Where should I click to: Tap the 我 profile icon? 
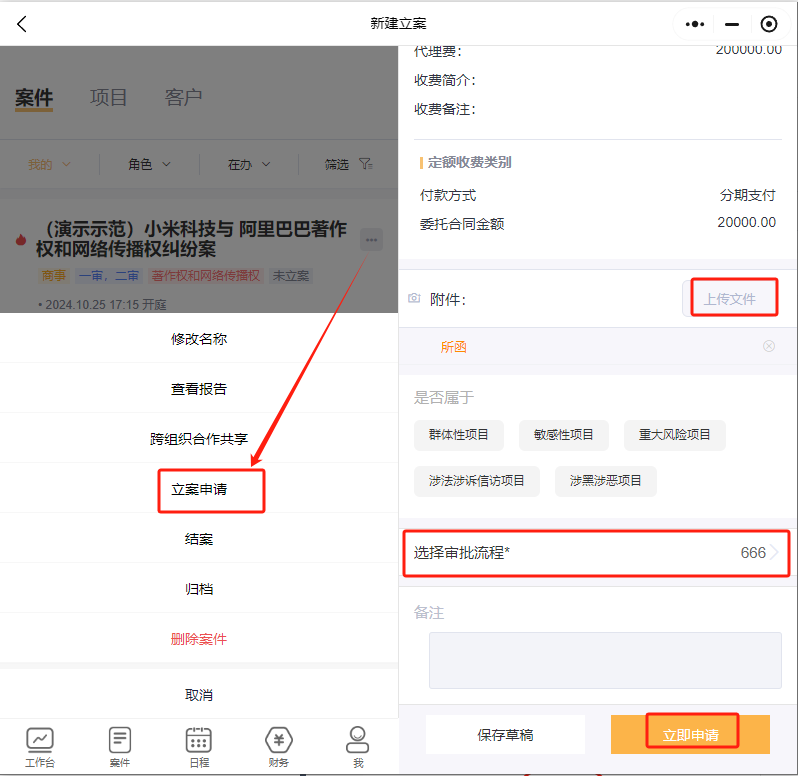click(357, 740)
